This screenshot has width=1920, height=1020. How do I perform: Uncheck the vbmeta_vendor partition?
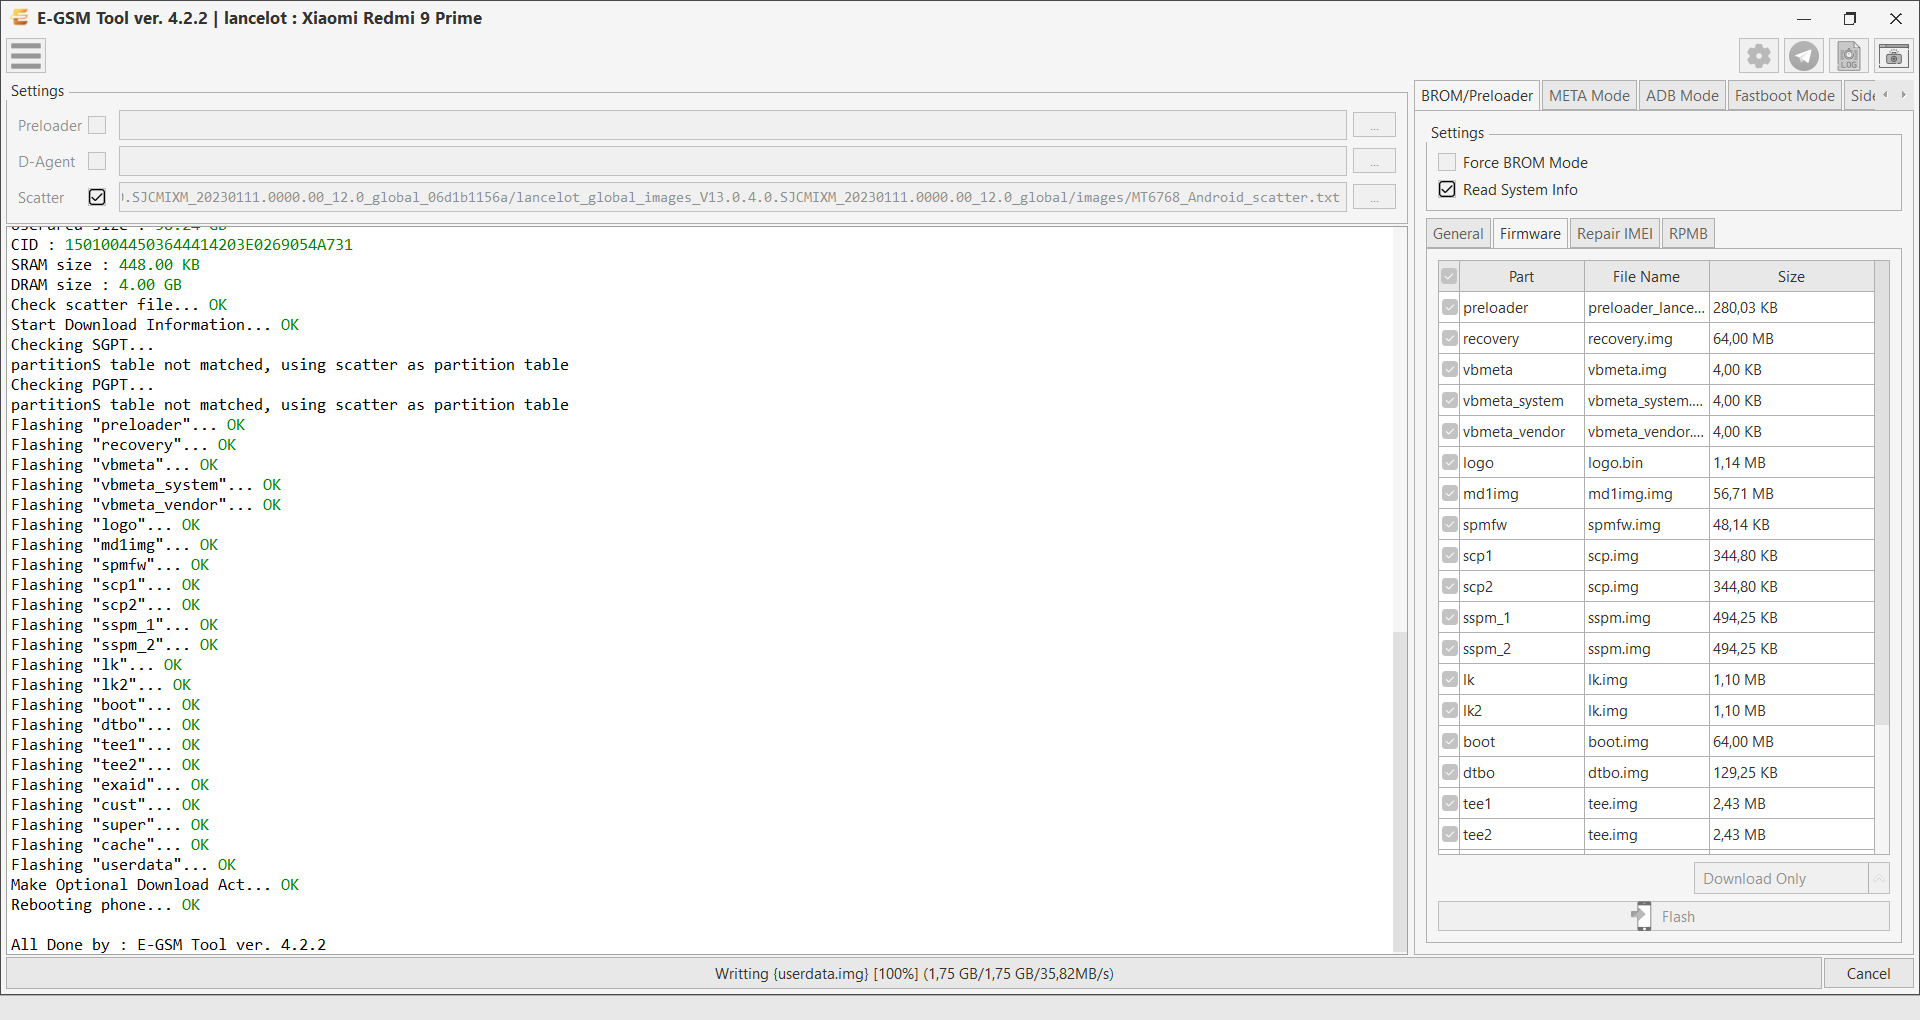pos(1450,431)
